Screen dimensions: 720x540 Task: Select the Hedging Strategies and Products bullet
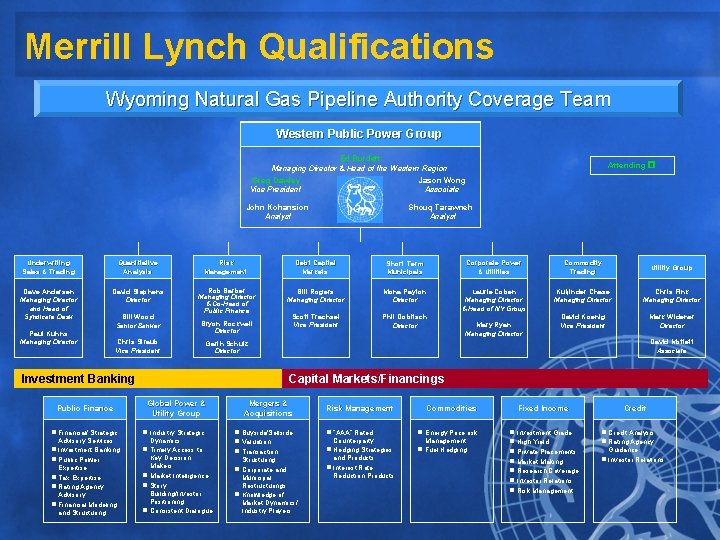(359, 454)
